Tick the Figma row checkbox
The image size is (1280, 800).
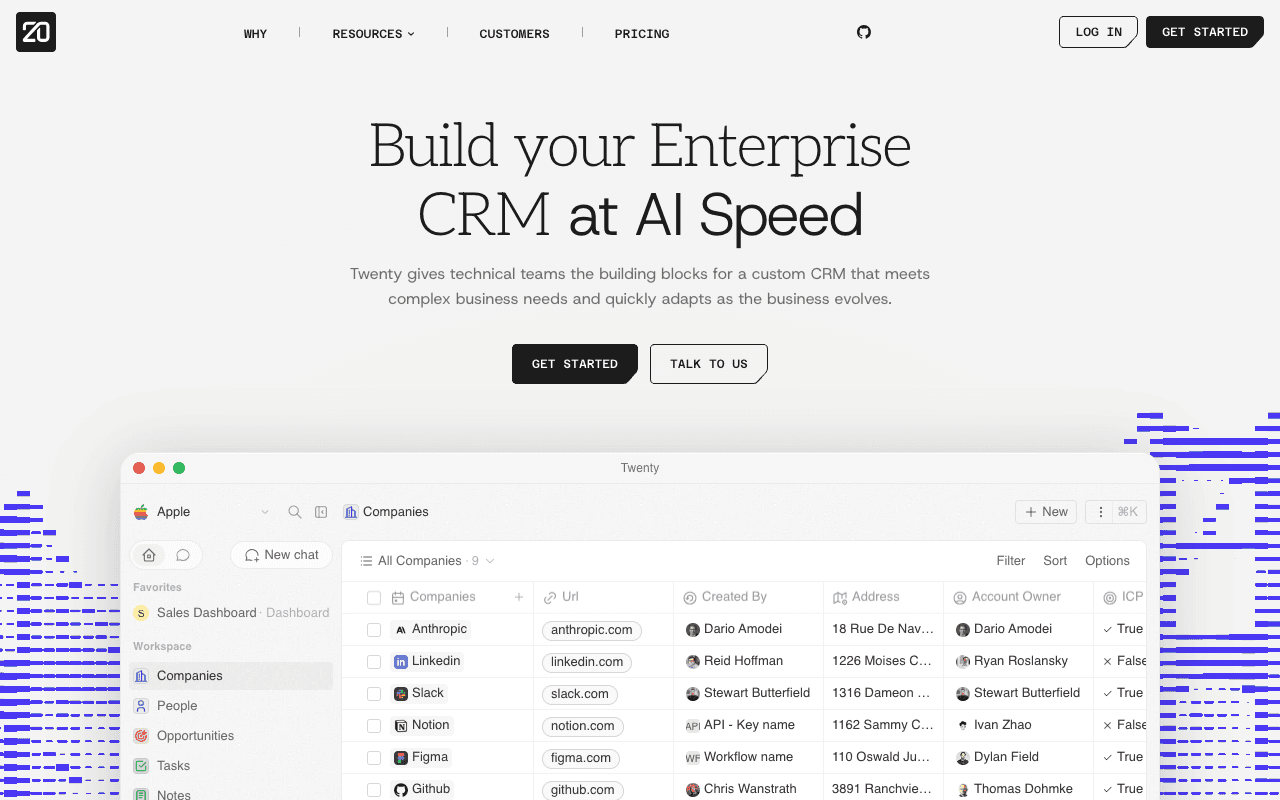pyautogui.click(x=374, y=758)
